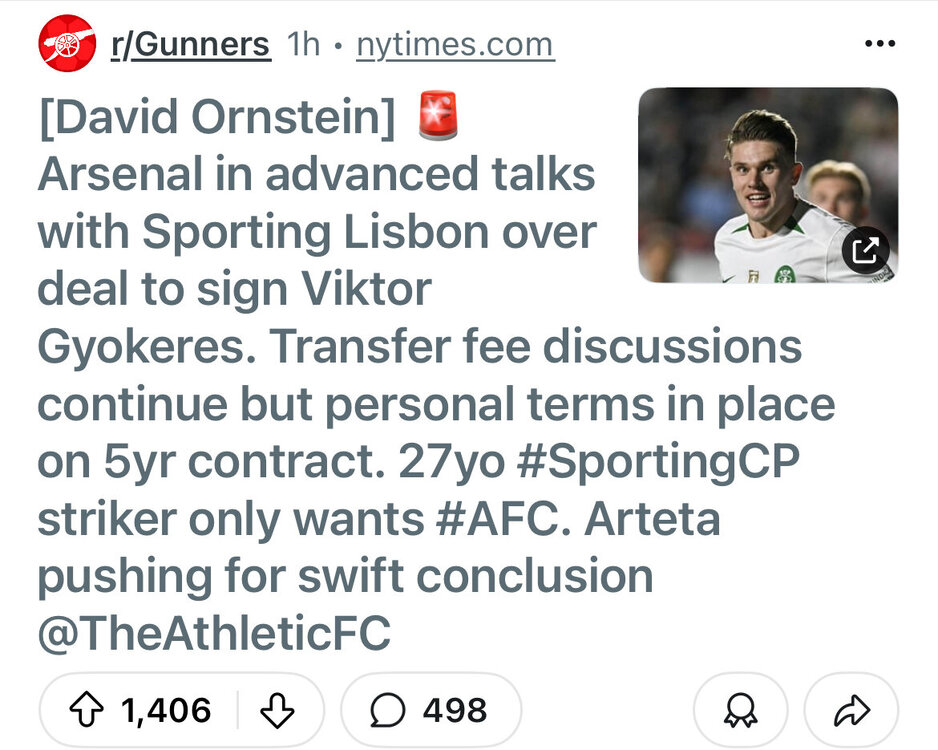
Task: Click the @TheAthleticFC mention
Action: tap(214, 634)
